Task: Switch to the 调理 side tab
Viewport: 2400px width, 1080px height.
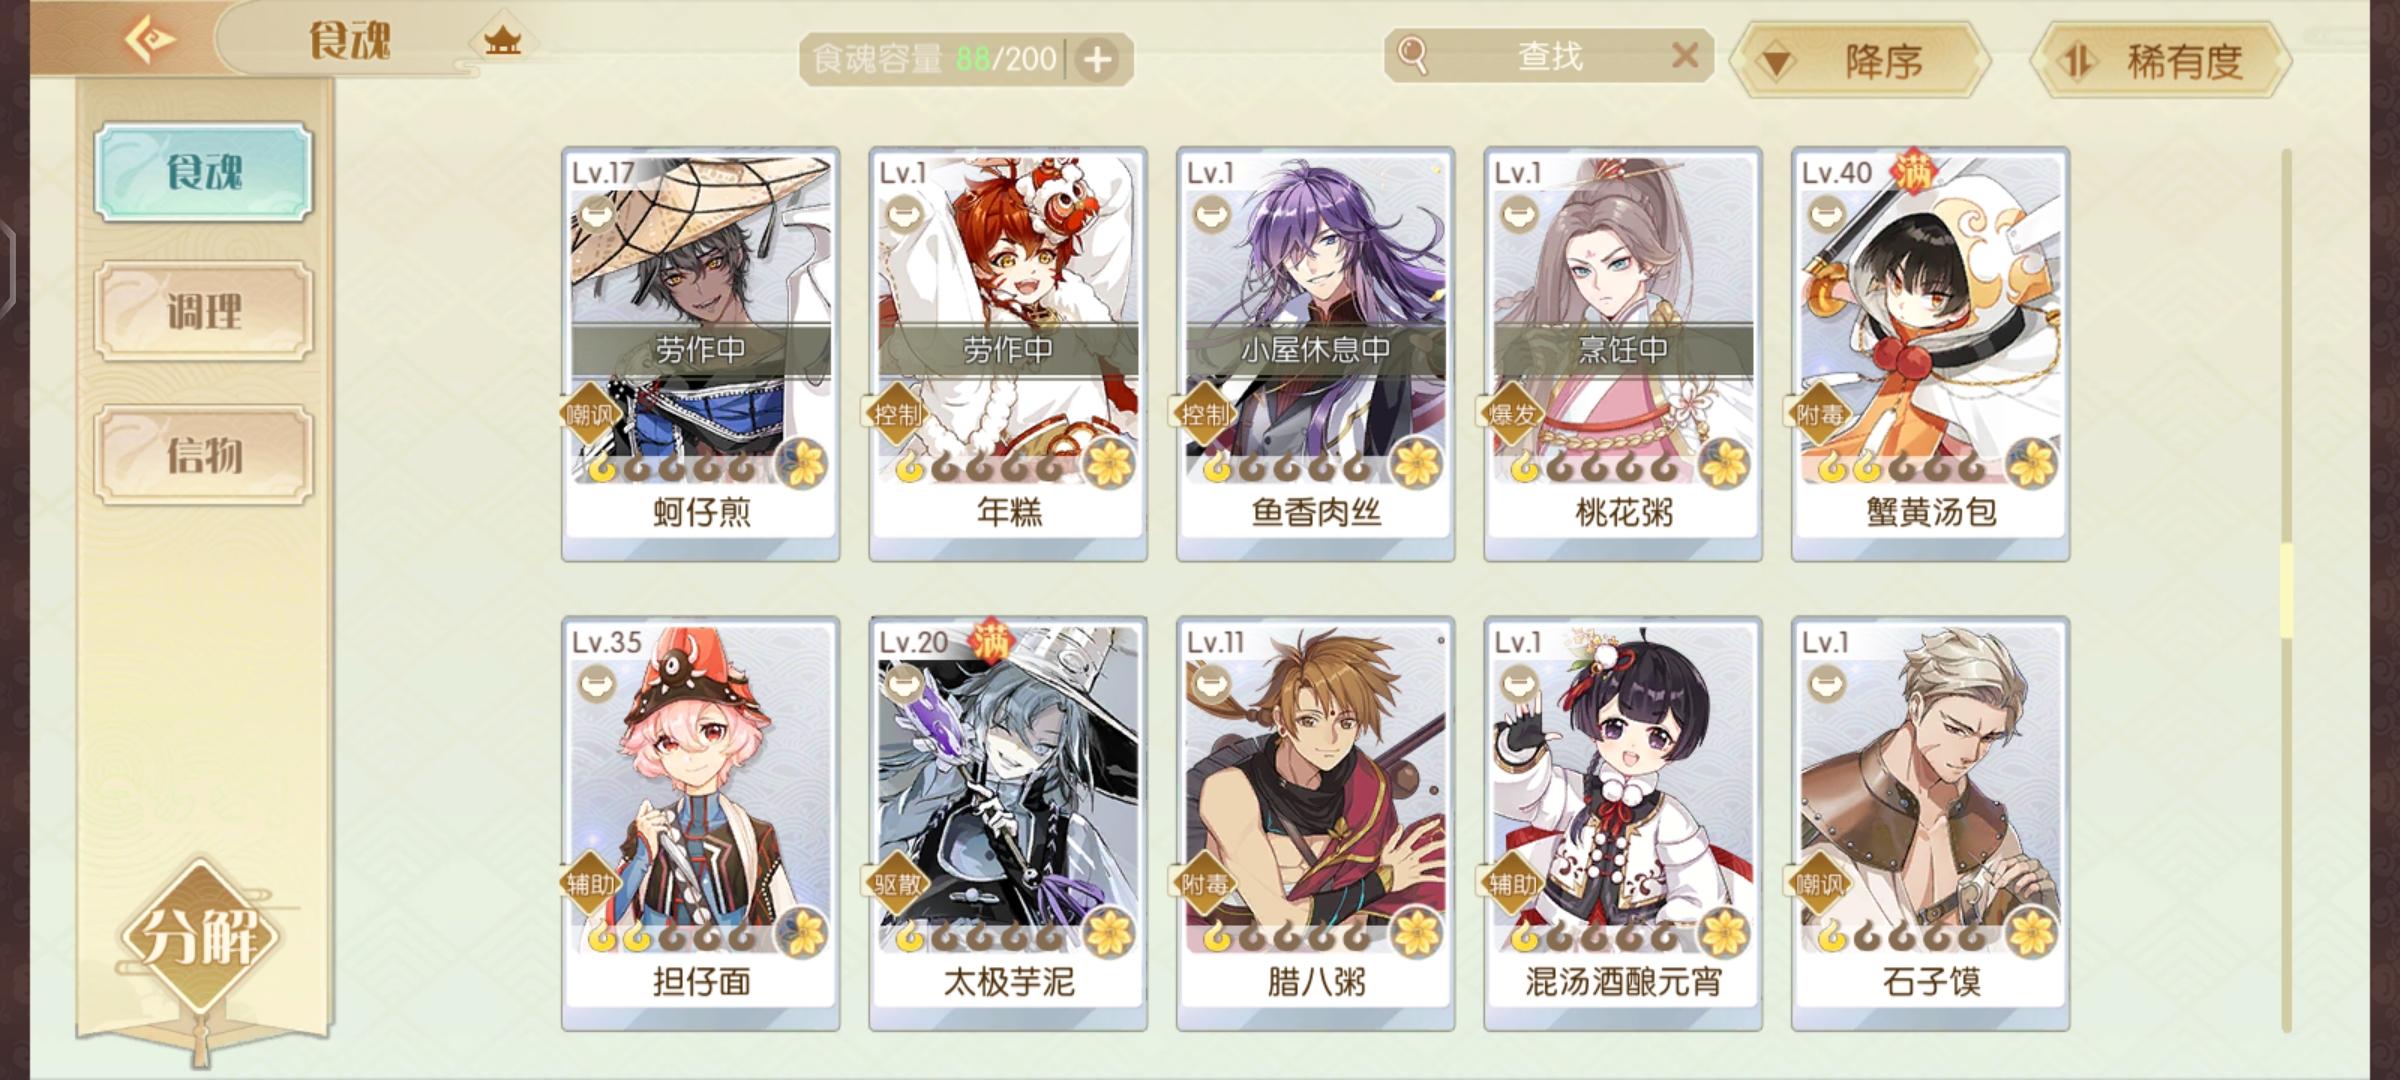Action: 204,311
